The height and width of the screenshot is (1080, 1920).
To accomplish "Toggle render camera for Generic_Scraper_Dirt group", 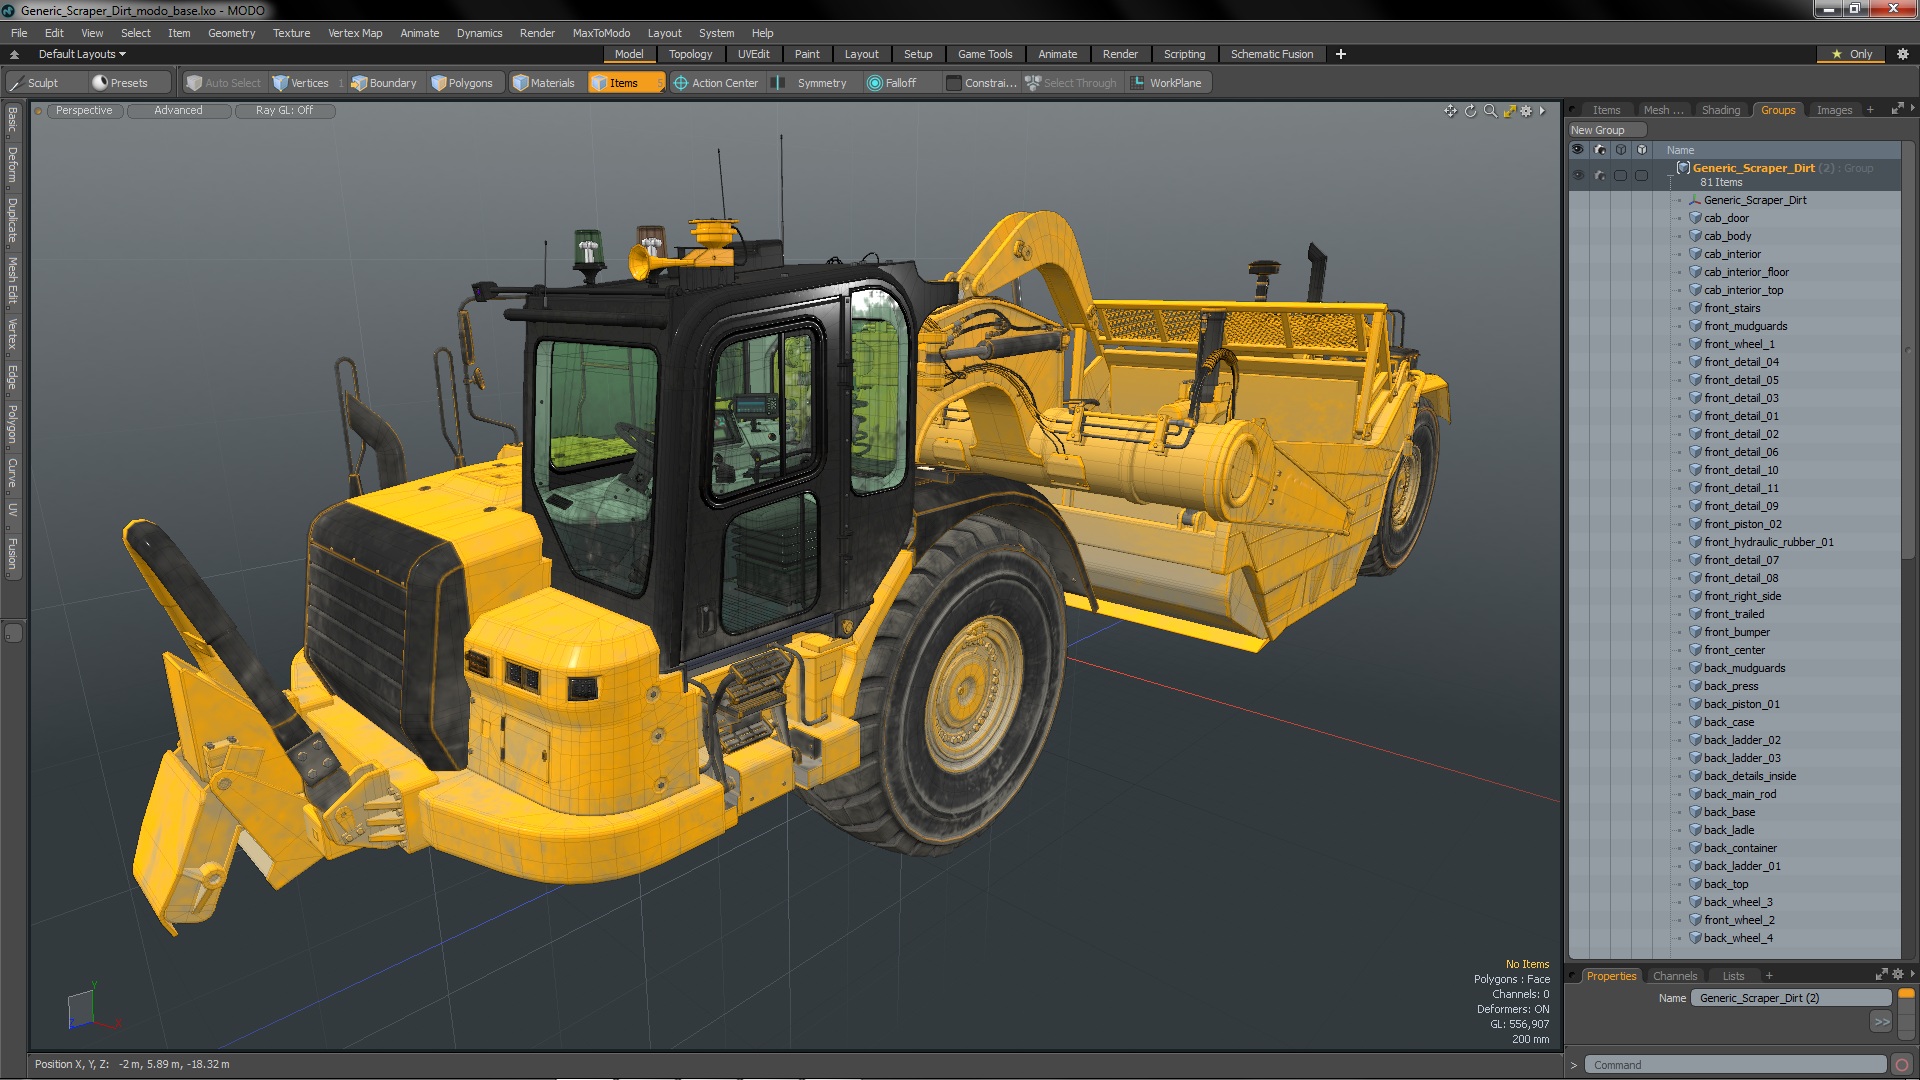I will click(1600, 175).
